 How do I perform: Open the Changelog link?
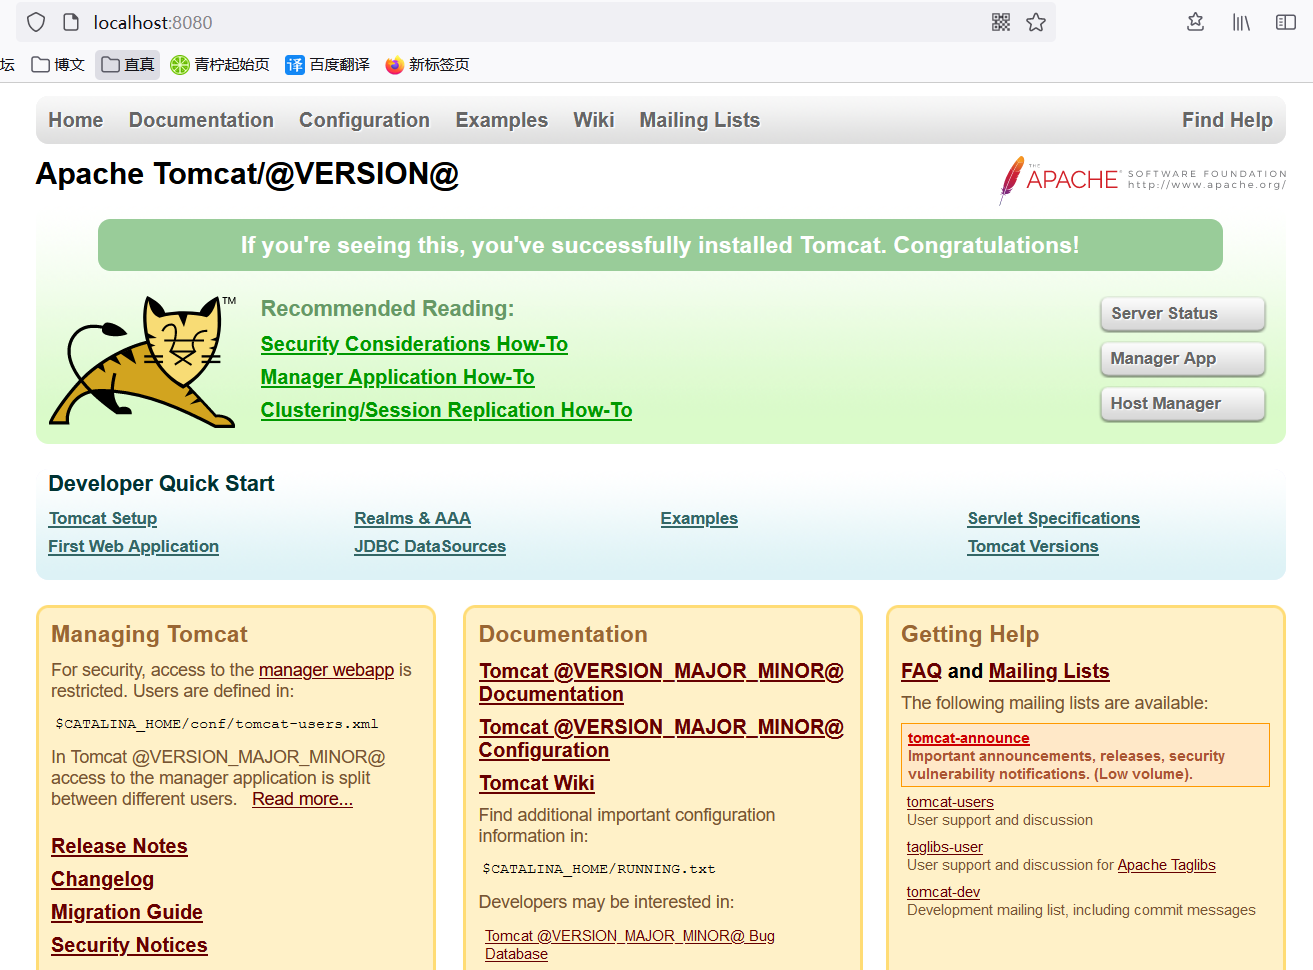(102, 879)
